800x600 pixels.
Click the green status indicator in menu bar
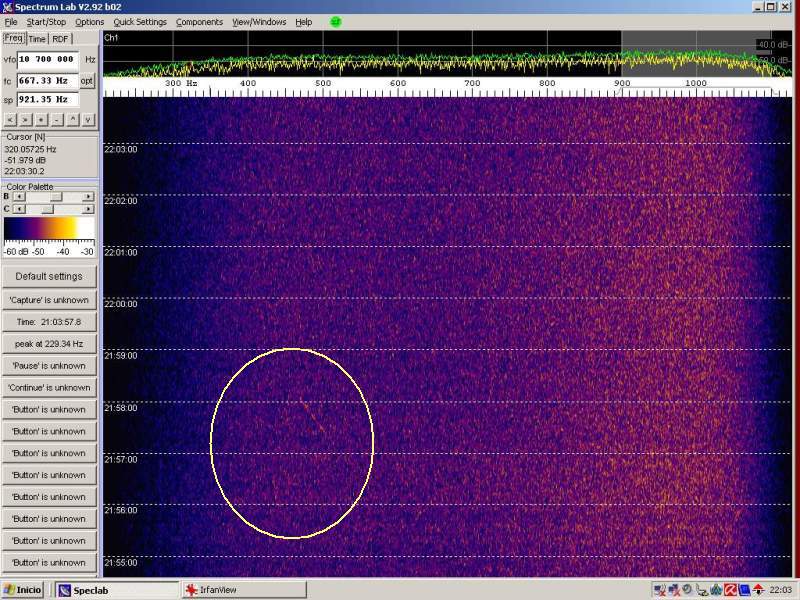coord(336,21)
